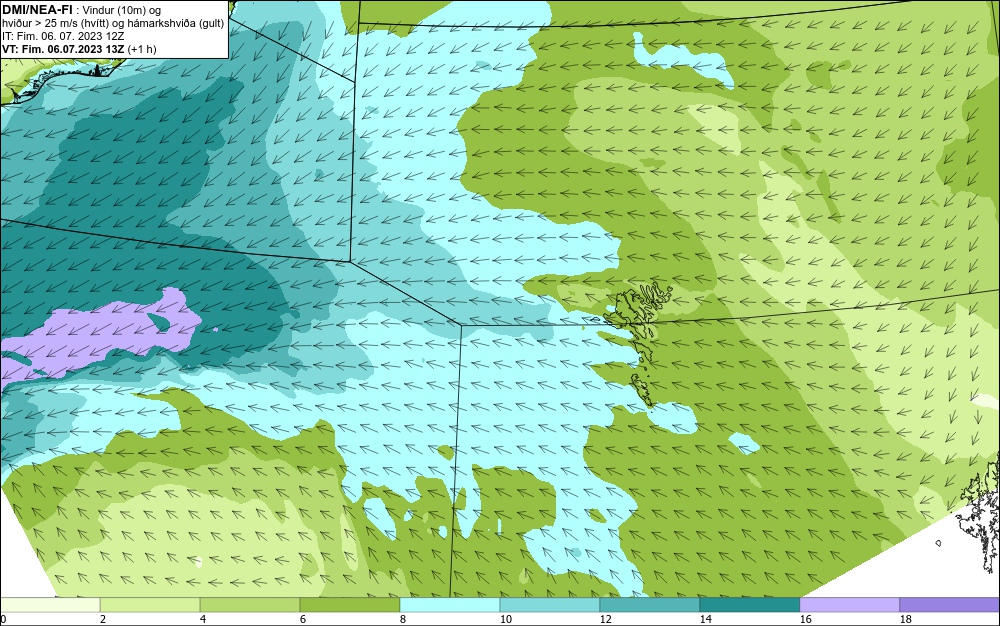Click the DMI/NEA-FI title text
The height and width of the screenshot is (626, 1000).
[37, 10]
